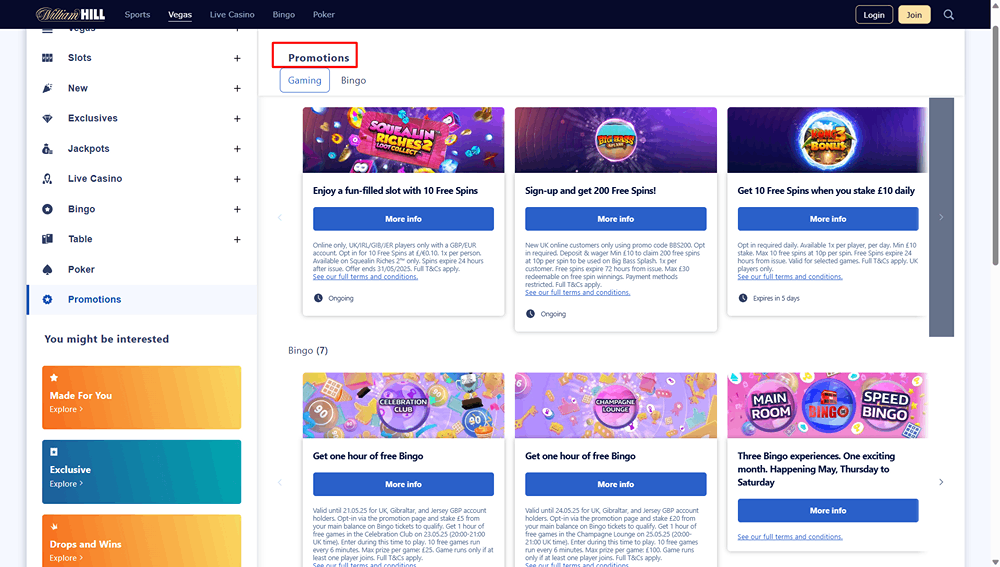The image size is (1000, 567).
Task: Click the Table cards icon
Action: click(x=47, y=239)
